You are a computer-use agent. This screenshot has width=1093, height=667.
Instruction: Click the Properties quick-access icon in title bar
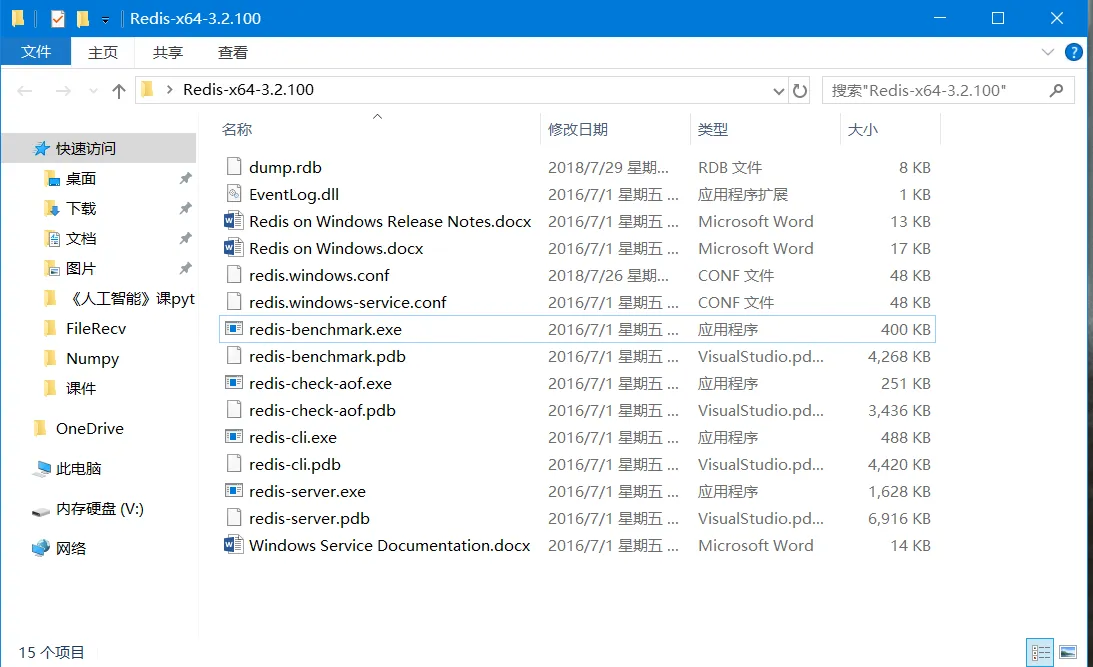[58, 19]
